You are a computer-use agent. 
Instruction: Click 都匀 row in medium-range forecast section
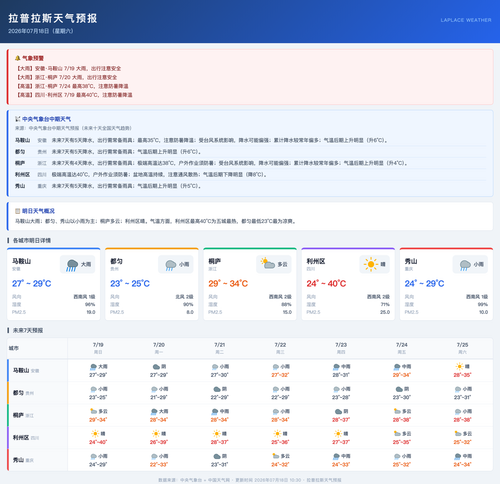point(251,152)
